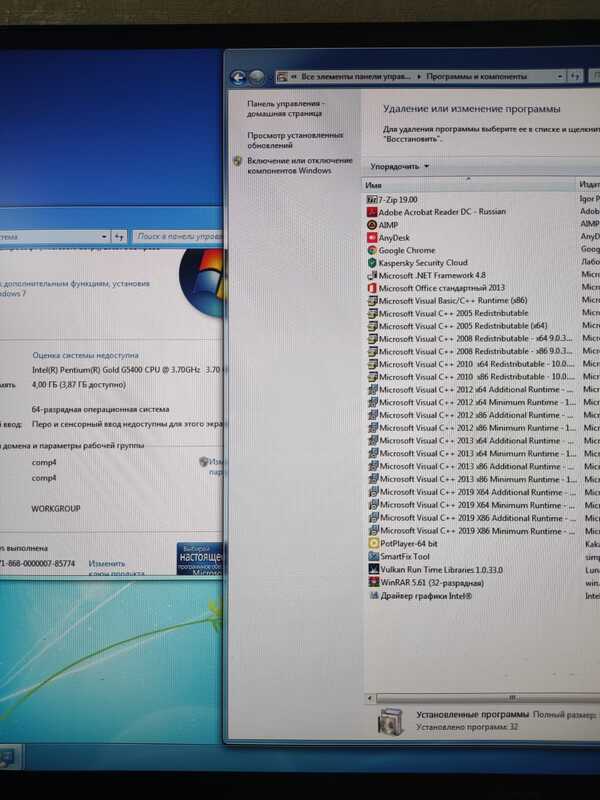Open Включение или отключение компонентов Windows
600x800 pixels.
click(x=300, y=165)
